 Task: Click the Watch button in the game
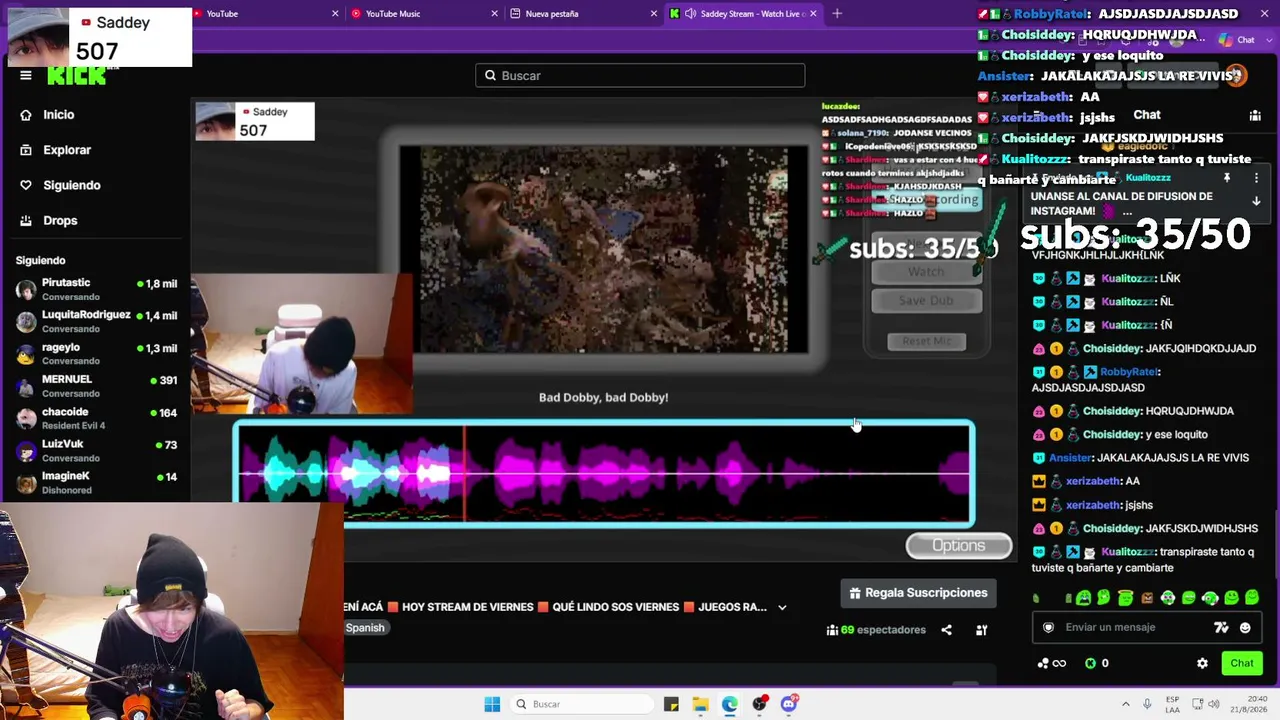(926, 272)
